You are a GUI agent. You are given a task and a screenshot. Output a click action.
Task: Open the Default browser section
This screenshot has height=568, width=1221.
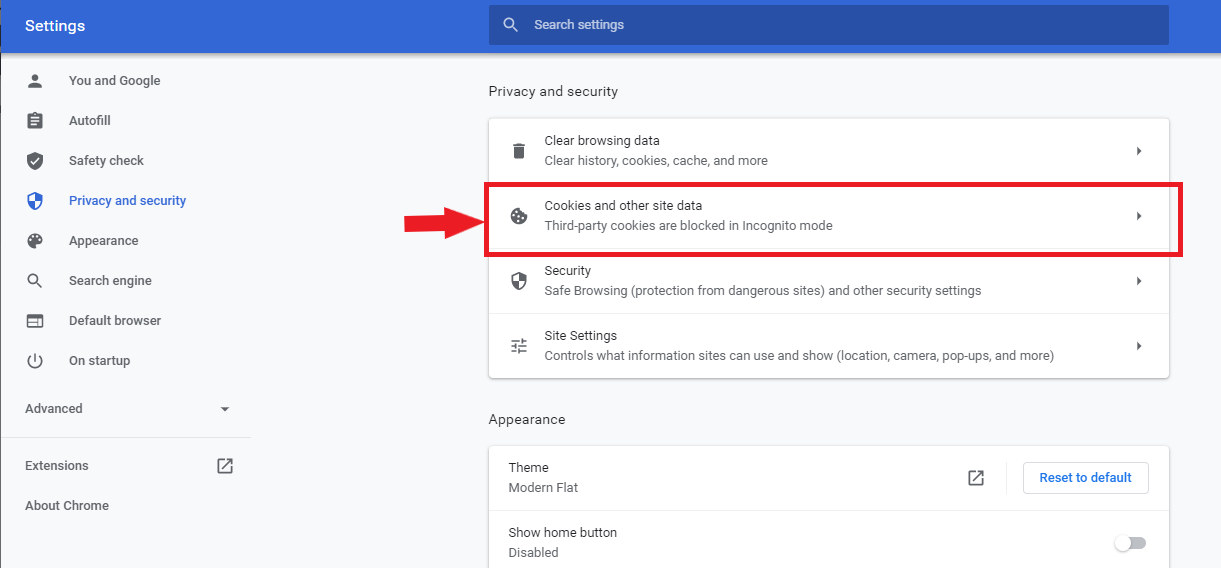pyautogui.click(x=115, y=321)
